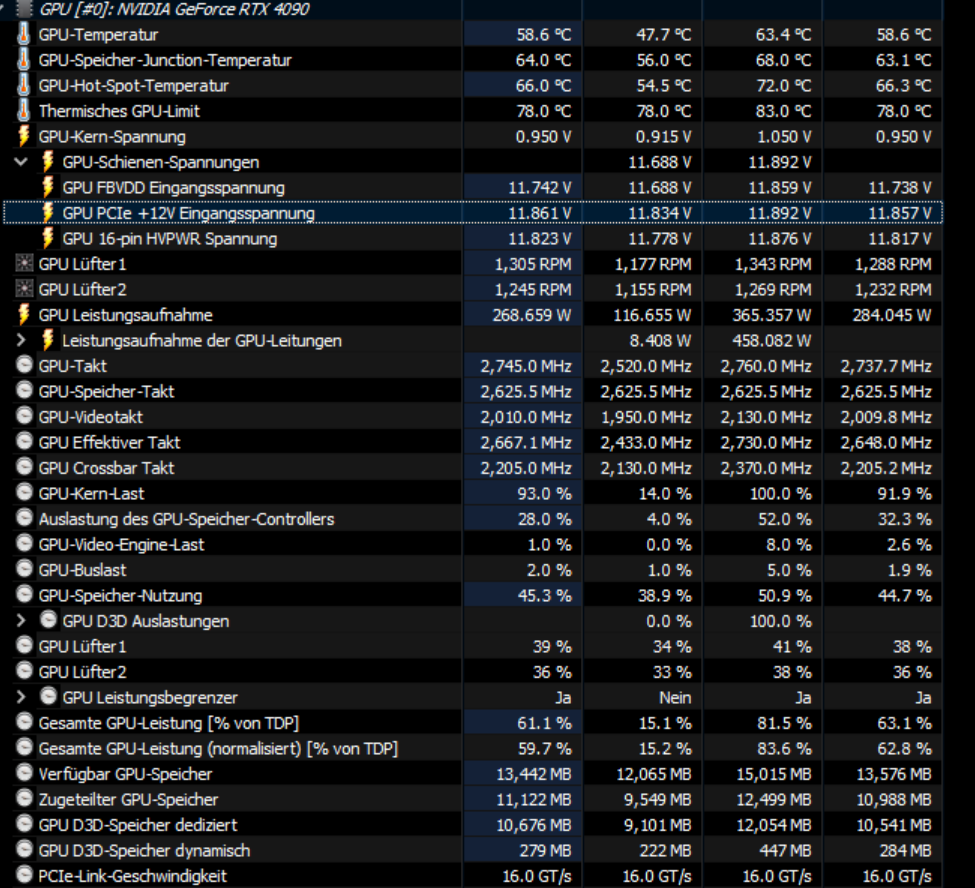Image resolution: width=975 pixels, height=888 pixels.
Task: Click the GPU Lüfter1 value 1,305 RPM
Action: click(x=533, y=264)
